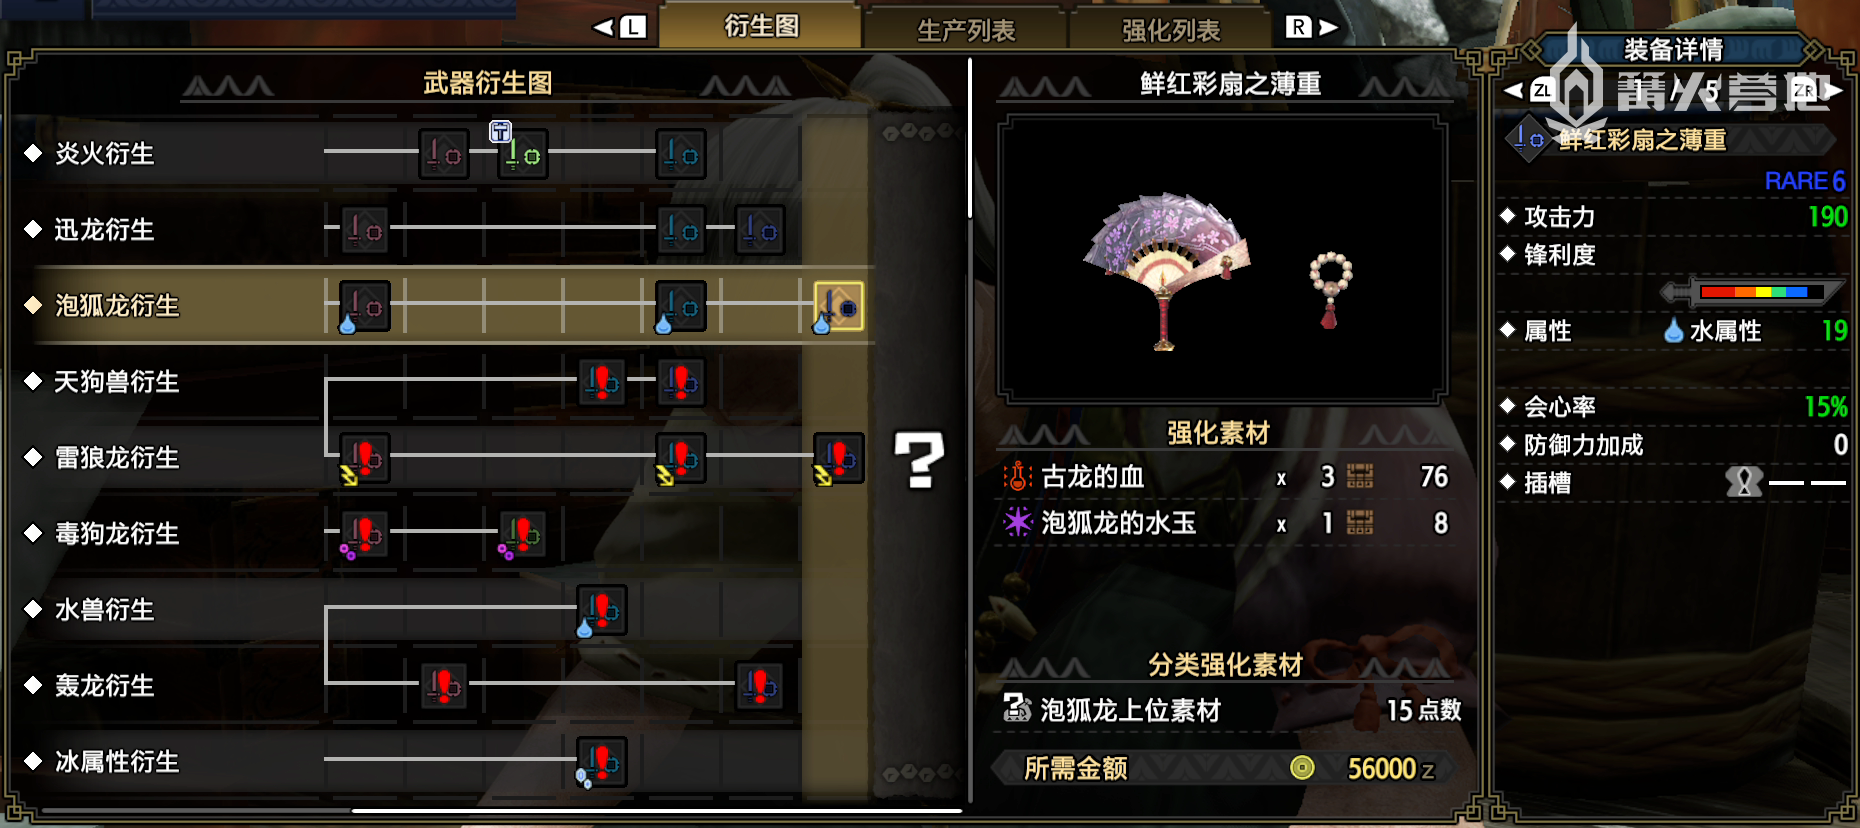Select ice weapon node in 冰属性衍生 row

tap(602, 762)
